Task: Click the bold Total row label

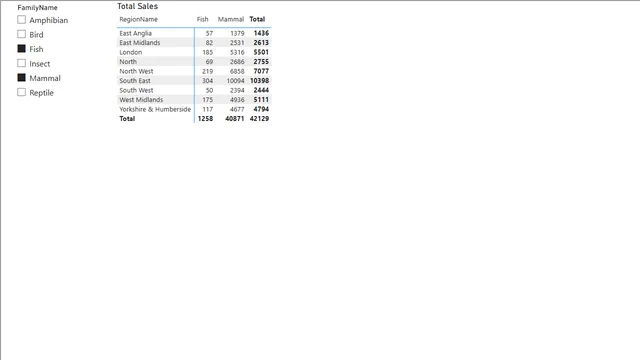Action: point(127,118)
